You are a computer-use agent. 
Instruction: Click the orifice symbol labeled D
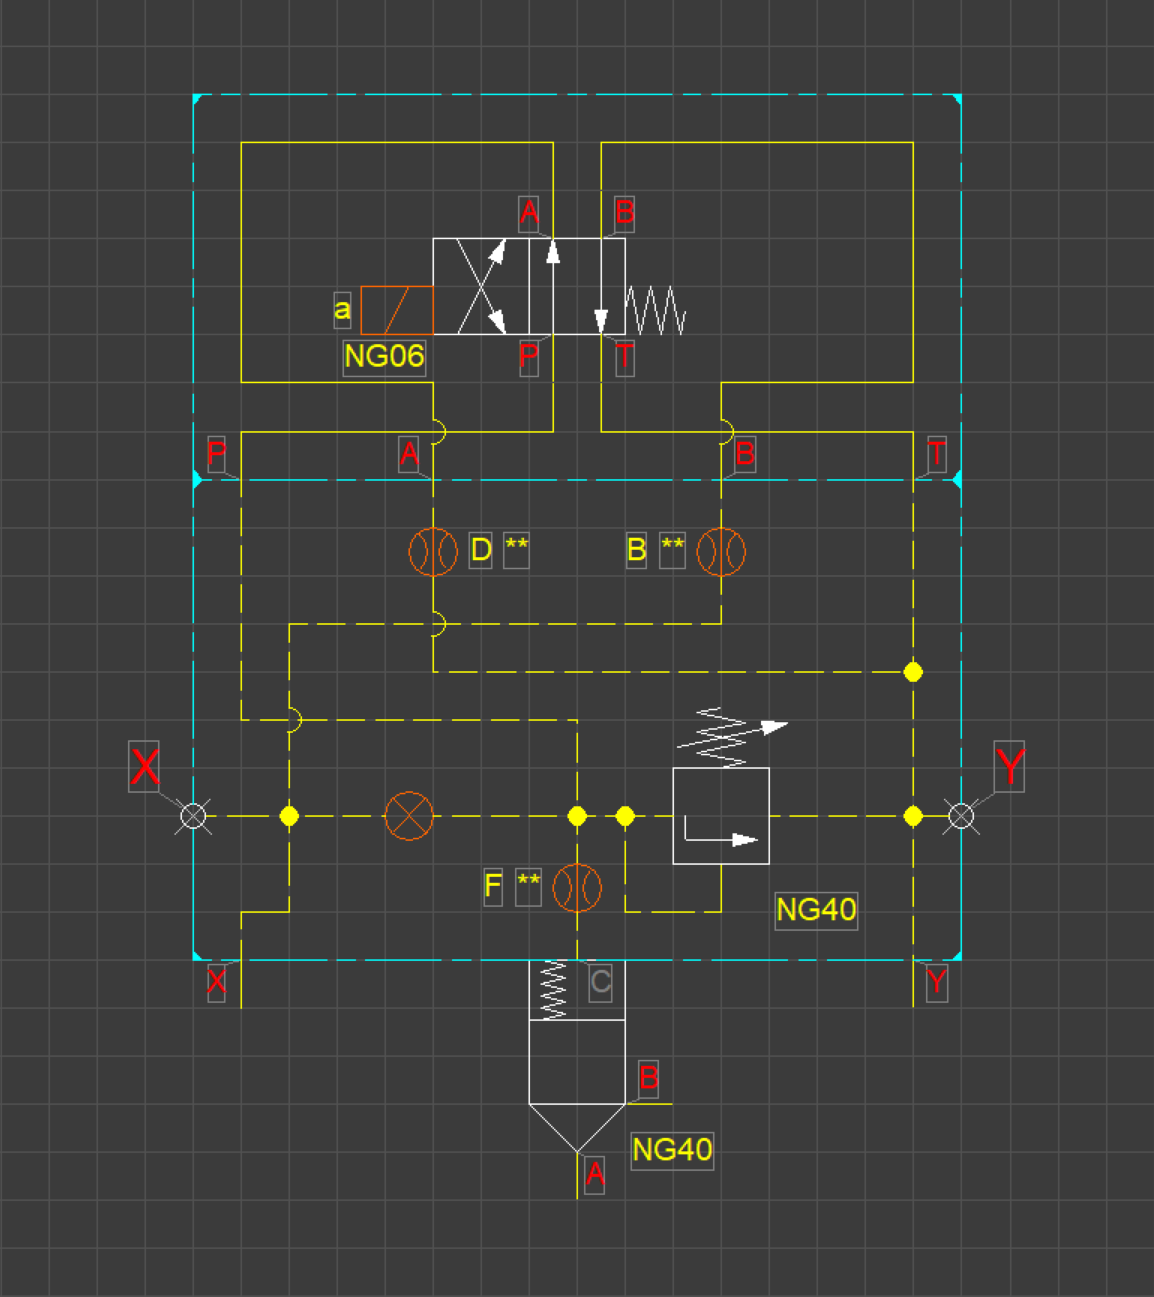click(433, 552)
